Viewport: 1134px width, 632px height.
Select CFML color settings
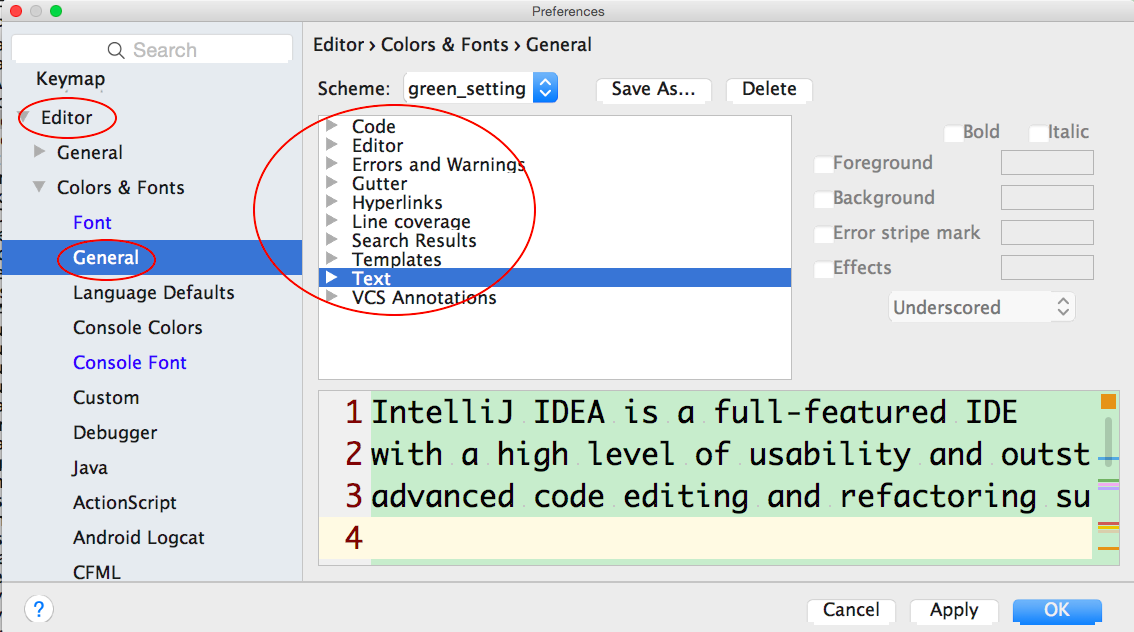click(97, 572)
